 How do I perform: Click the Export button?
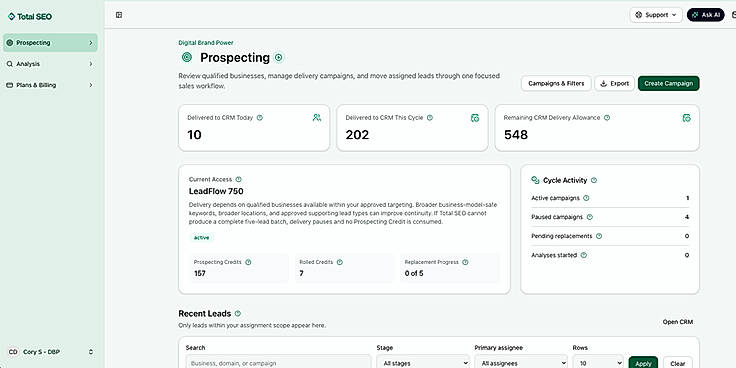(x=614, y=84)
